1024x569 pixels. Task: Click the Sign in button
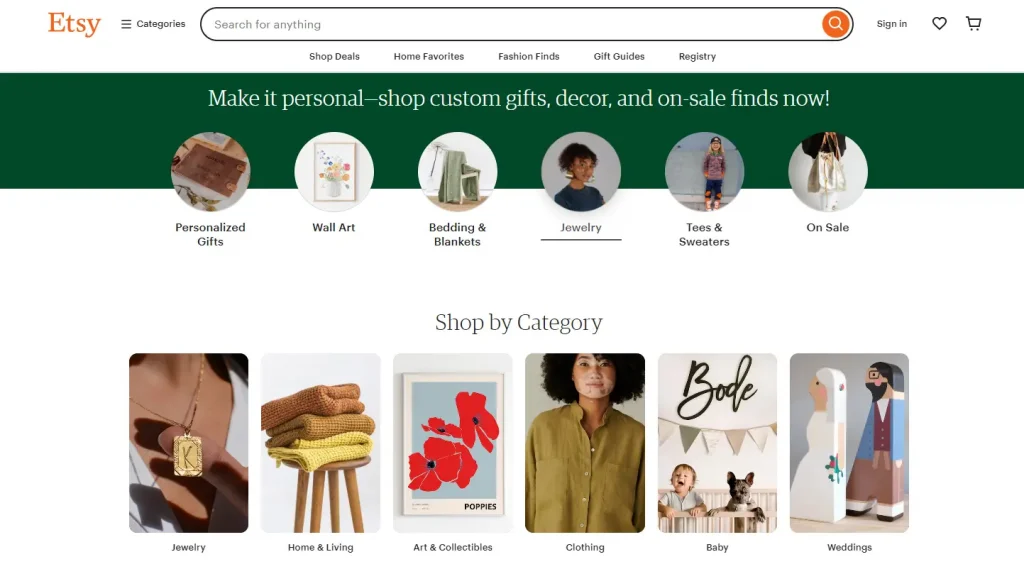click(x=892, y=24)
